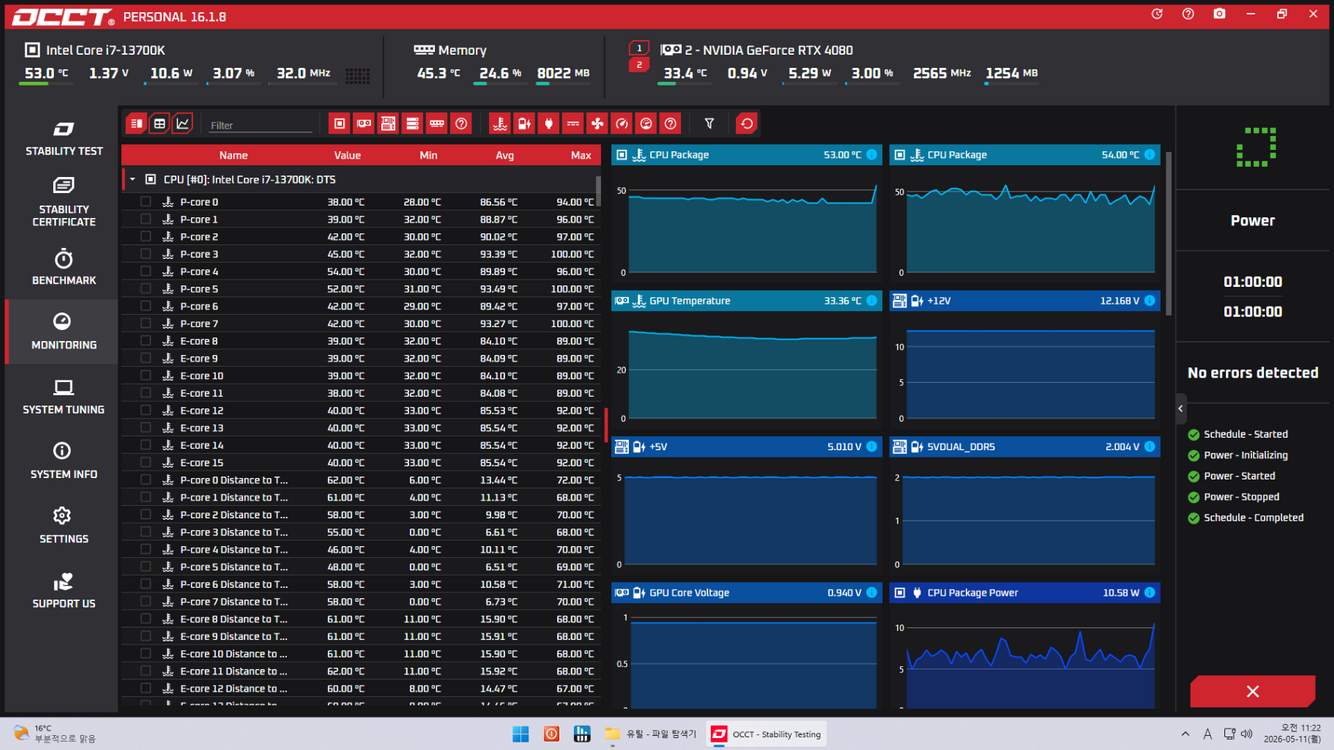Check the E-core 12 checkbox
Viewport: 1334px width, 750px height.
[x=146, y=410]
